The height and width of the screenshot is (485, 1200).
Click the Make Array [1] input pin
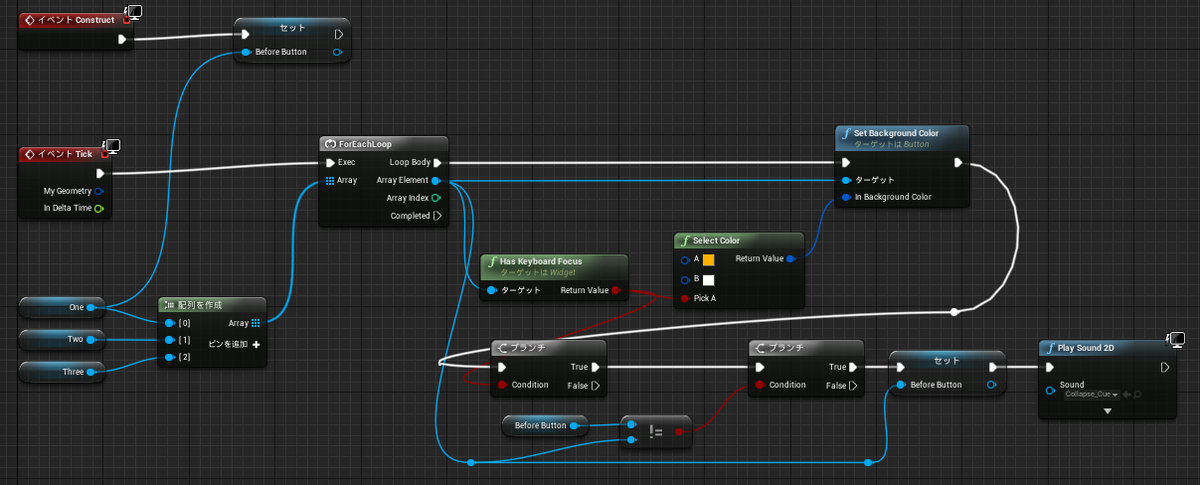pyautogui.click(x=169, y=341)
